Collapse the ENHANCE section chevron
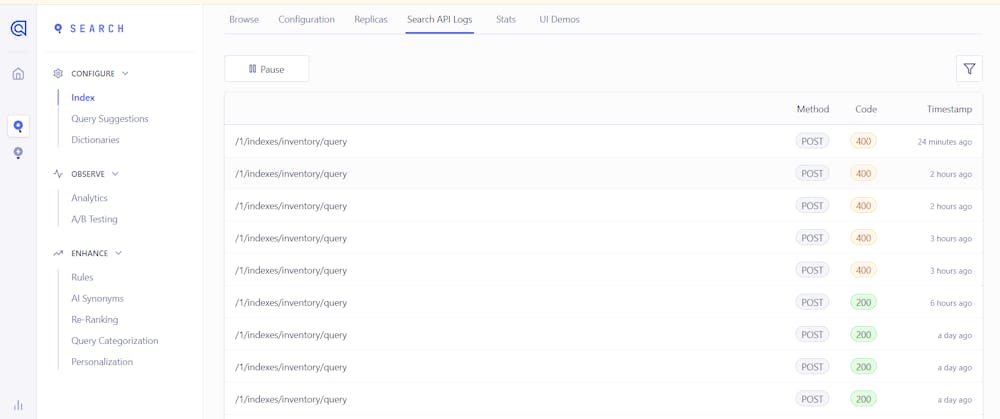1000x419 pixels. click(119, 253)
